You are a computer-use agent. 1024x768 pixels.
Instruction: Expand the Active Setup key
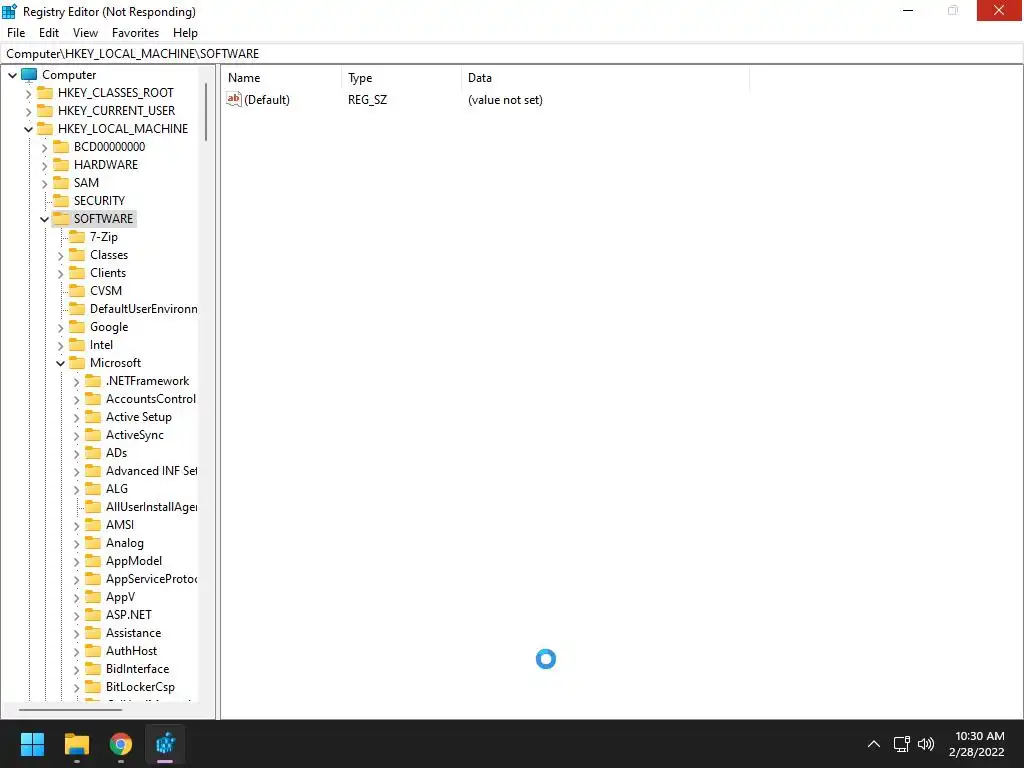[x=76, y=417]
